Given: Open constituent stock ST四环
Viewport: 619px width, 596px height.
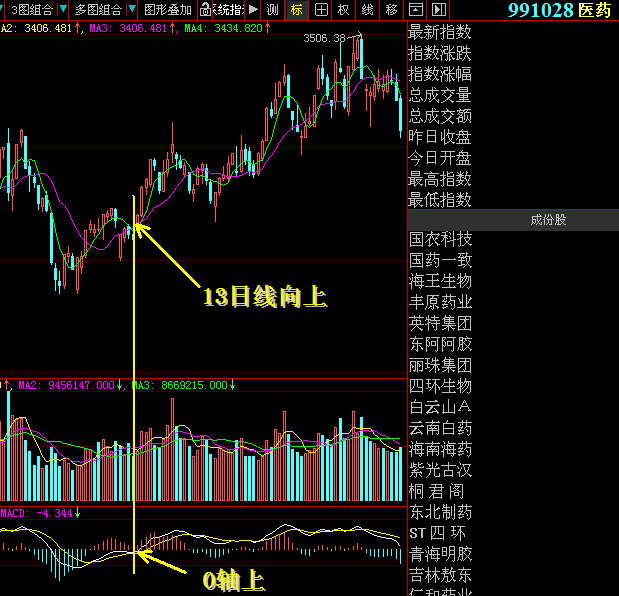Looking at the screenshot, I should tap(437, 533).
